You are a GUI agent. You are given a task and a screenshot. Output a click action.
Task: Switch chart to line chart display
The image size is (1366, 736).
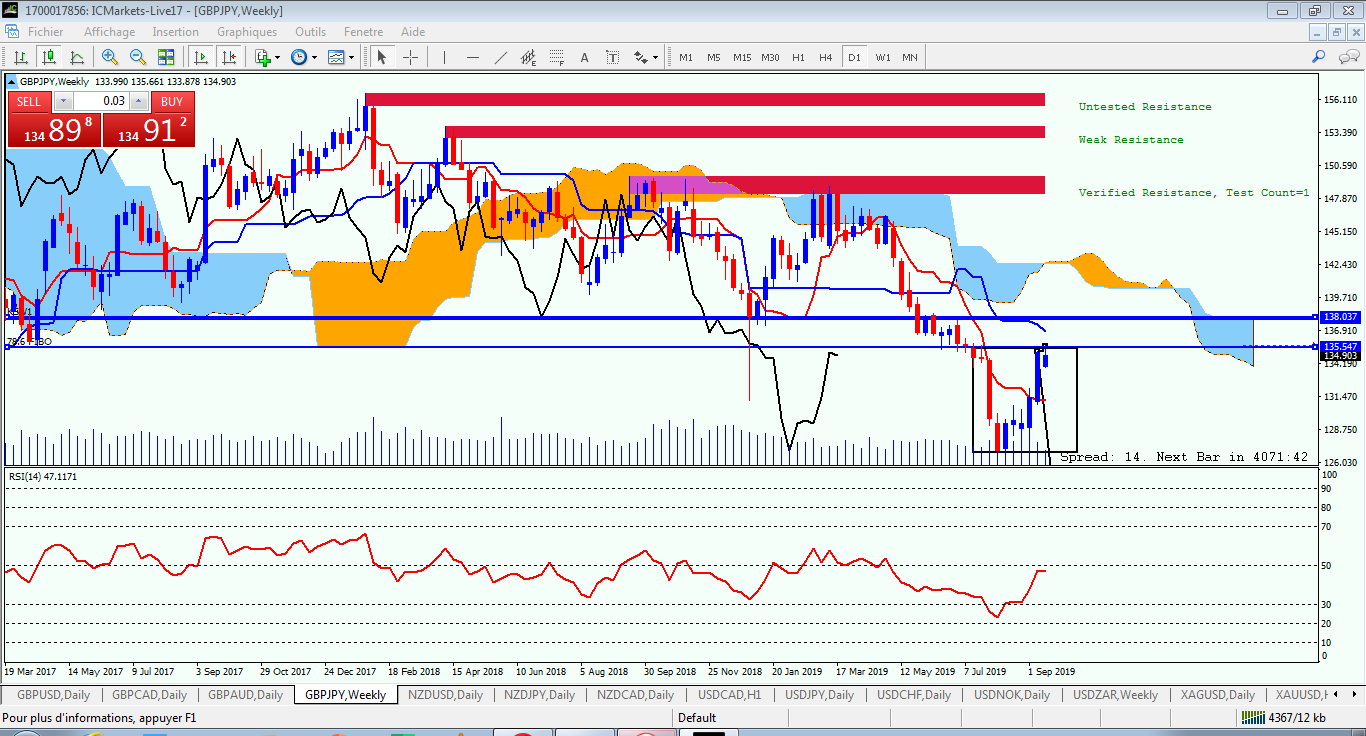pos(76,57)
